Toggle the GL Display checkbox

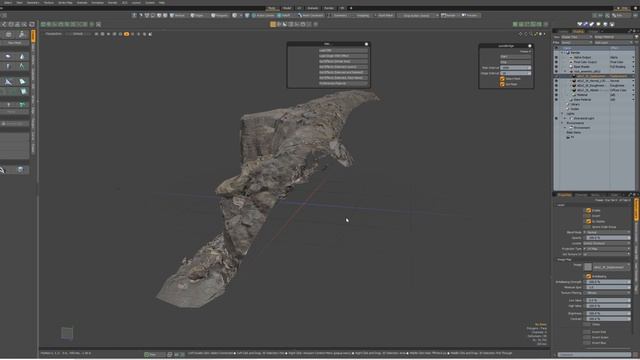(x=588, y=221)
